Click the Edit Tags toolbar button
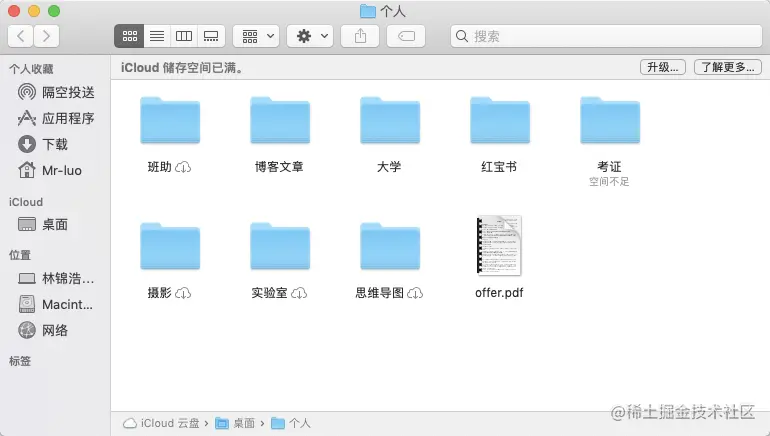The image size is (770, 436). (406, 36)
